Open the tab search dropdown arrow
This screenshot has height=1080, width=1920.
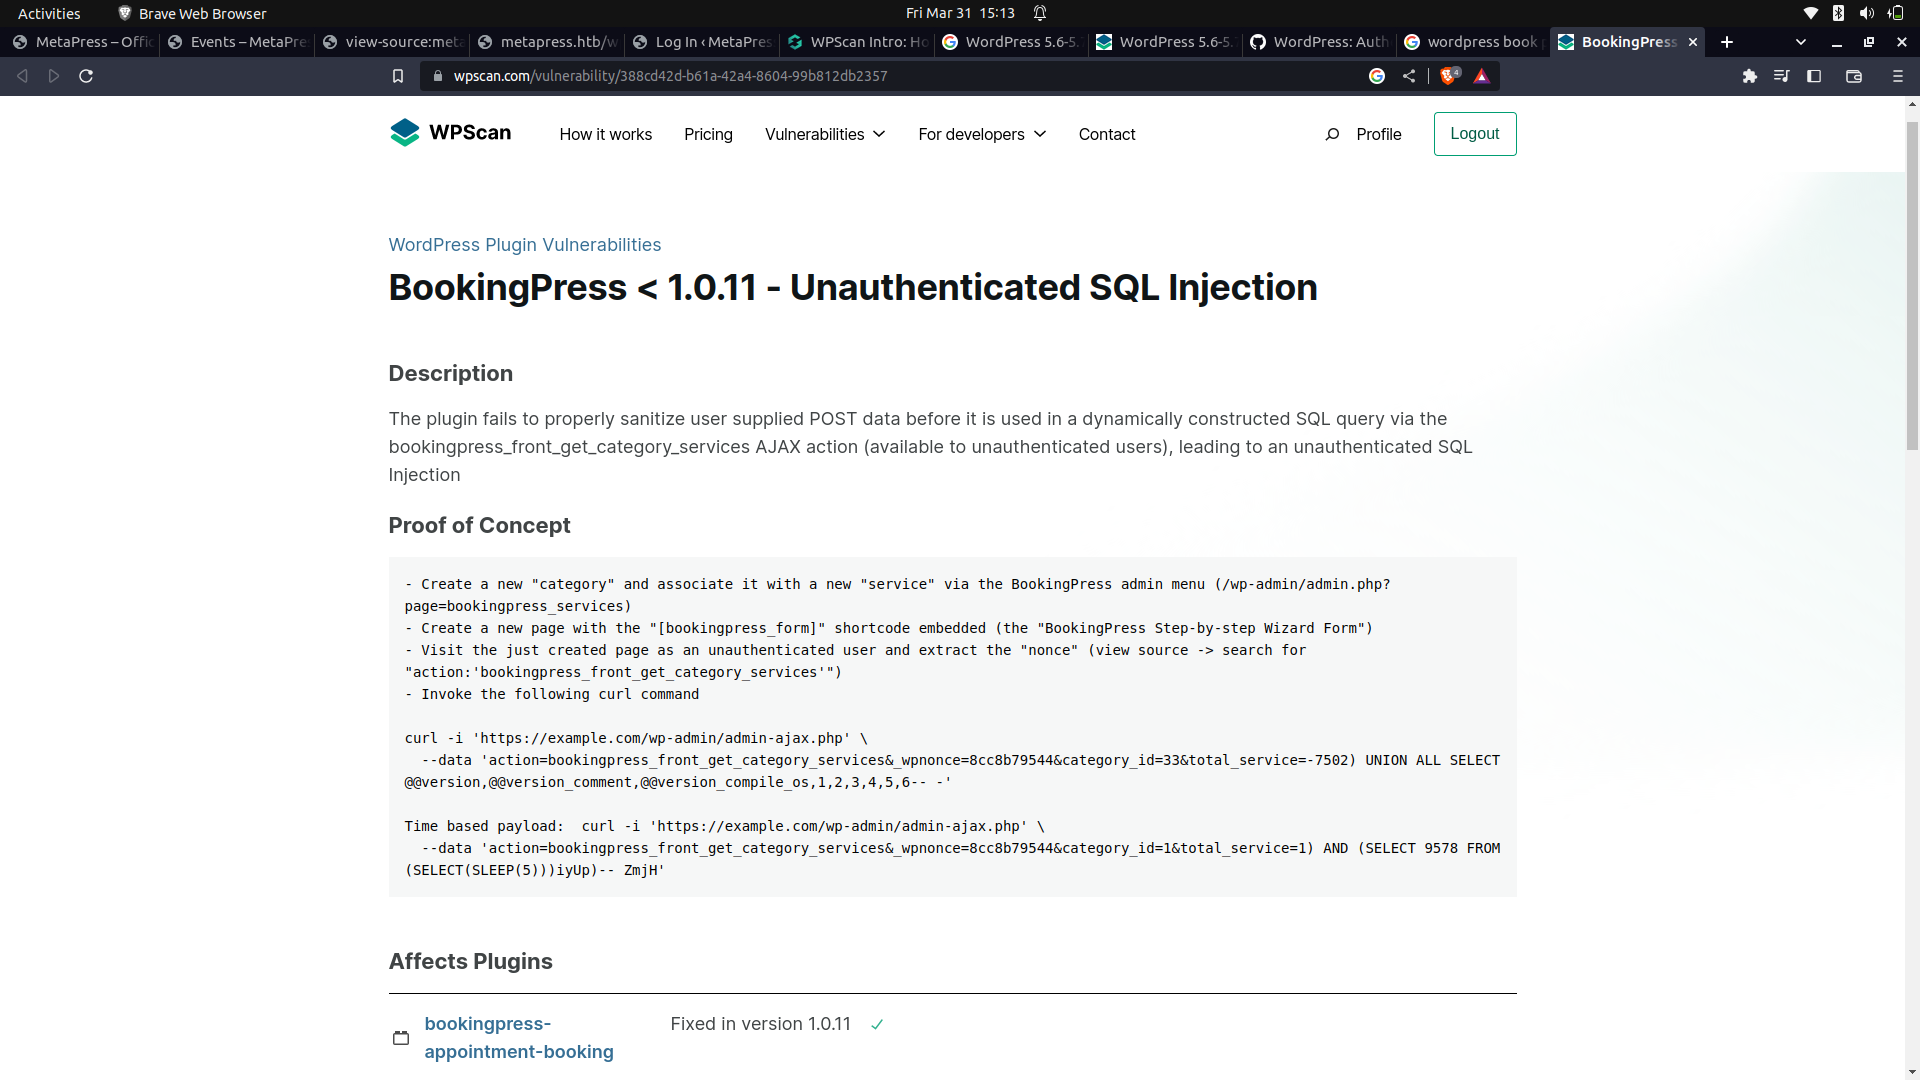coord(1800,42)
